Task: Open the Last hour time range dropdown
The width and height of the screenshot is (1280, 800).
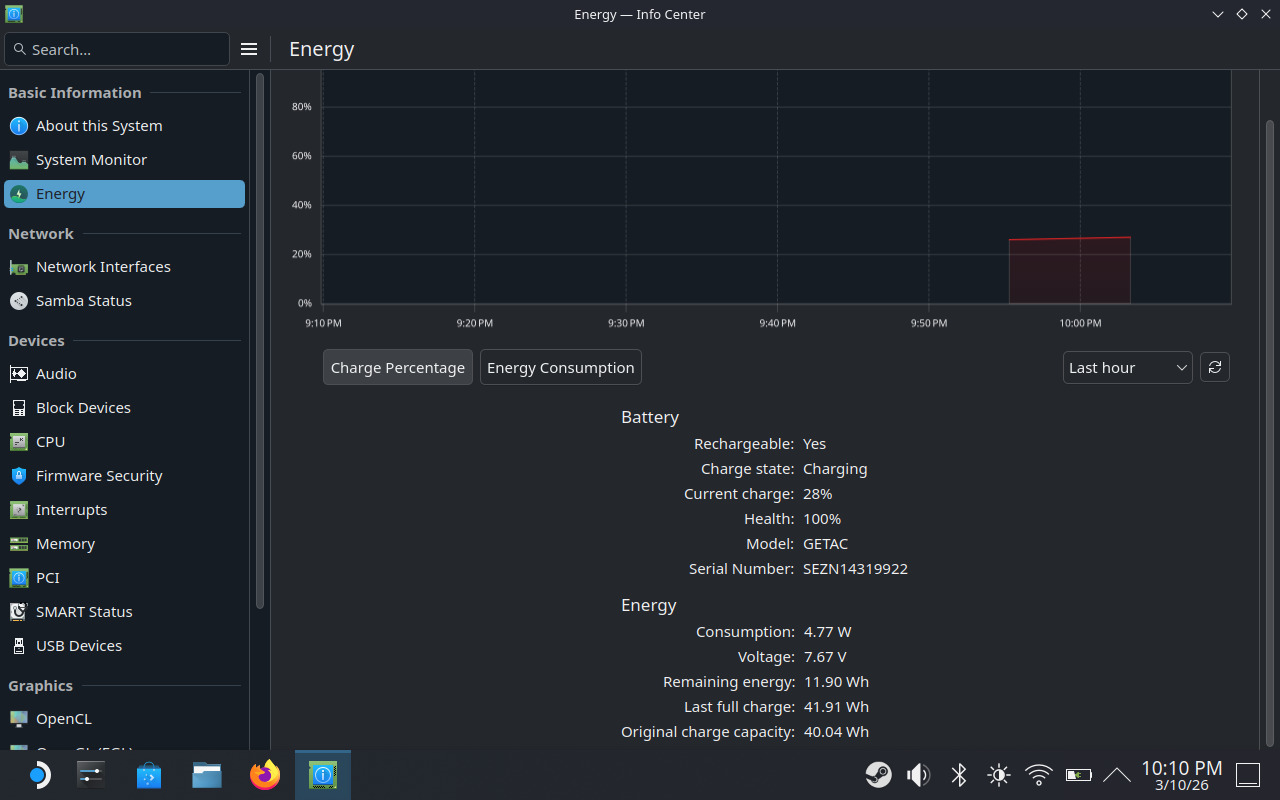Action: pyautogui.click(x=1127, y=367)
